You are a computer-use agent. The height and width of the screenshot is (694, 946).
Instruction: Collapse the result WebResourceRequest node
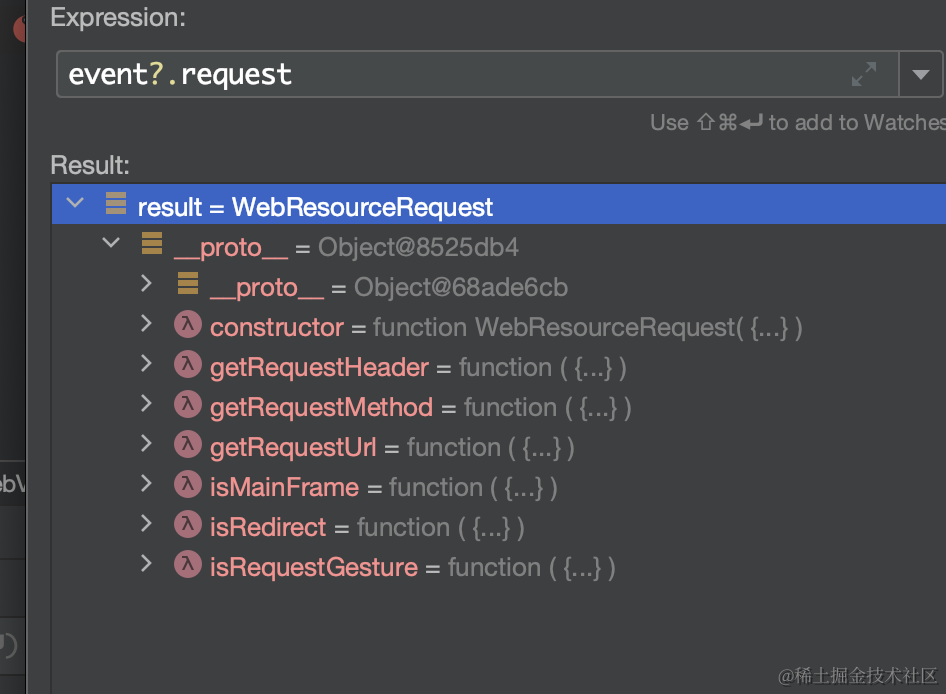(75, 205)
